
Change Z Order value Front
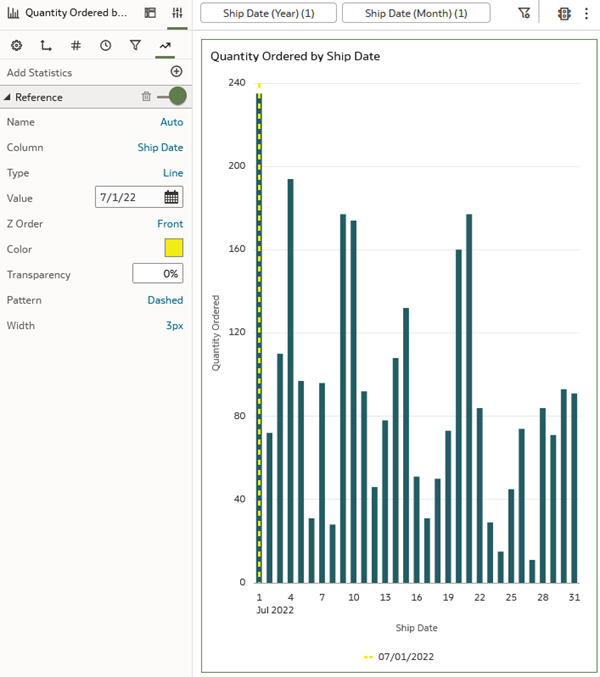170,224
